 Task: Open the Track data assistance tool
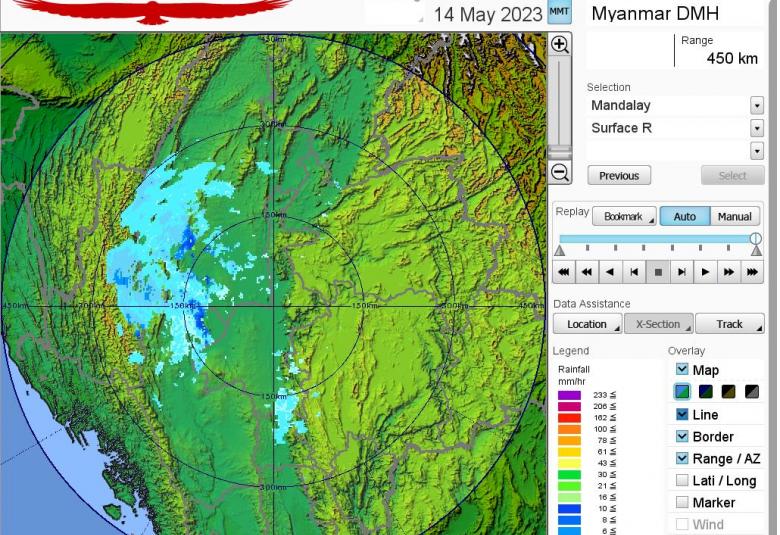point(730,324)
